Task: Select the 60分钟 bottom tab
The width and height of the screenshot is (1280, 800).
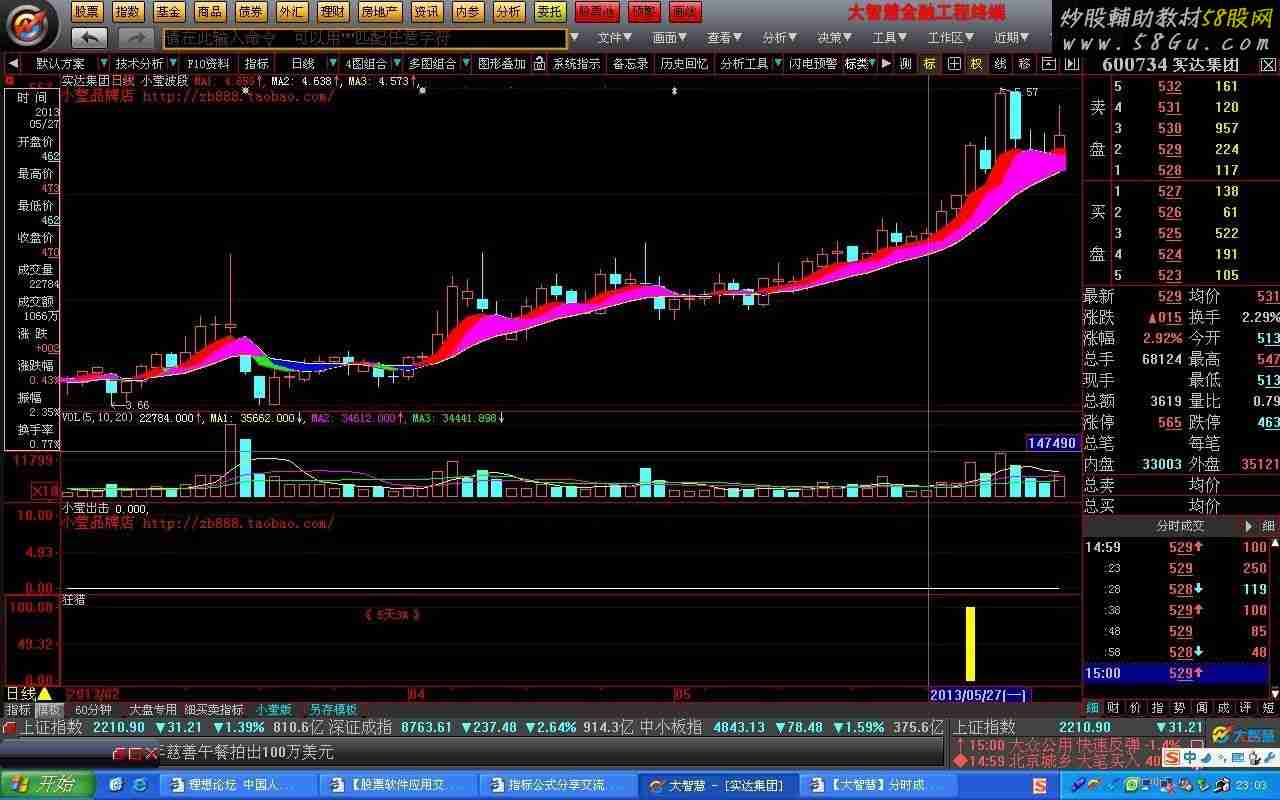Action: (x=93, y=709)
